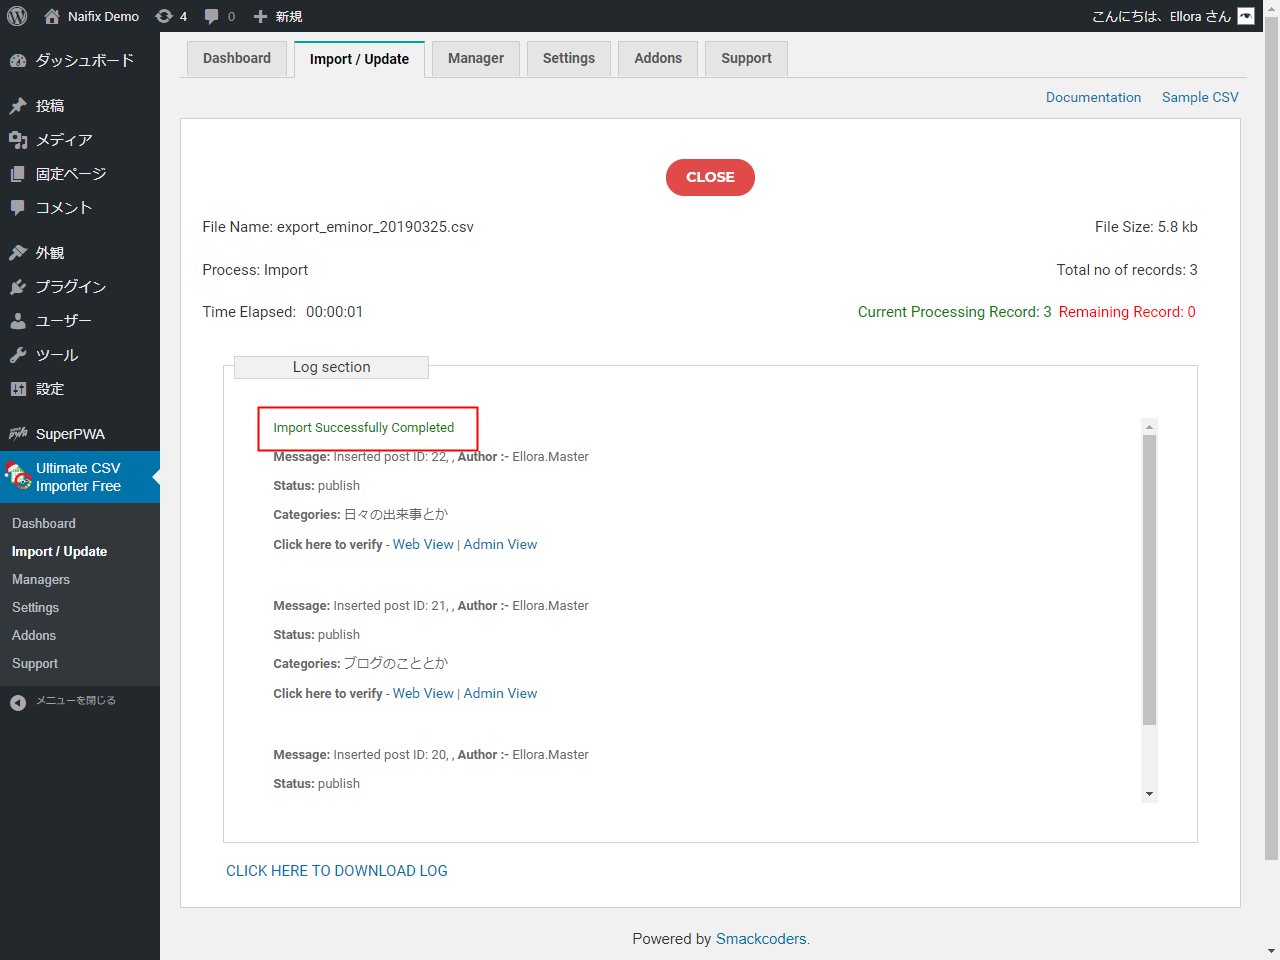Open Support in sidebar submenu
Screen dimensions: 1280x960
[x=35, y=663]
